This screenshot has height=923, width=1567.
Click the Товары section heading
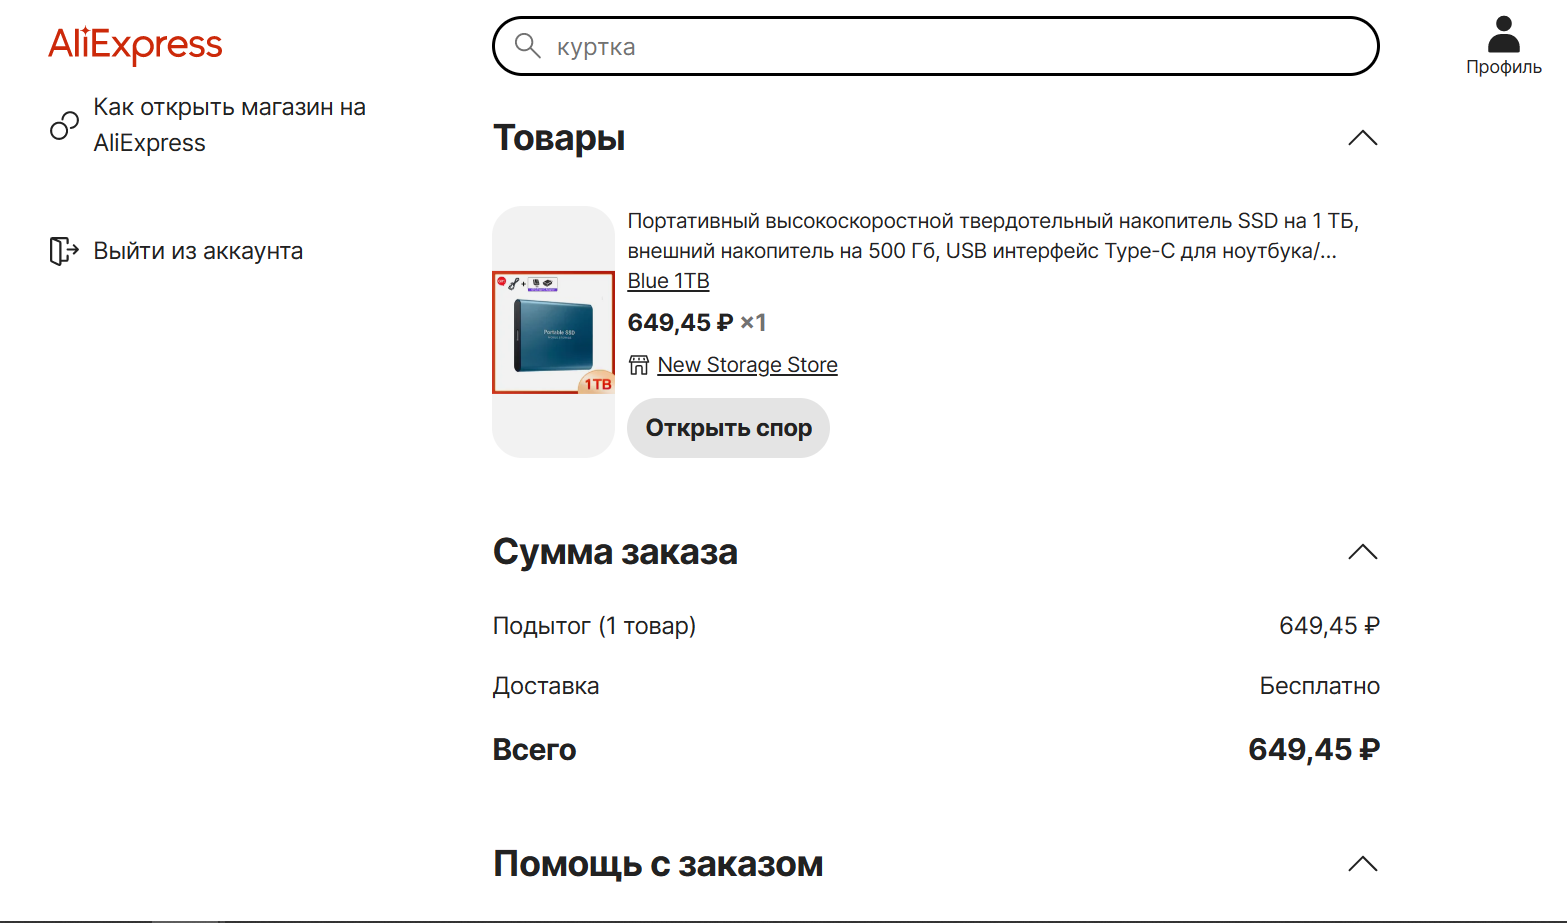coord(559,138)
